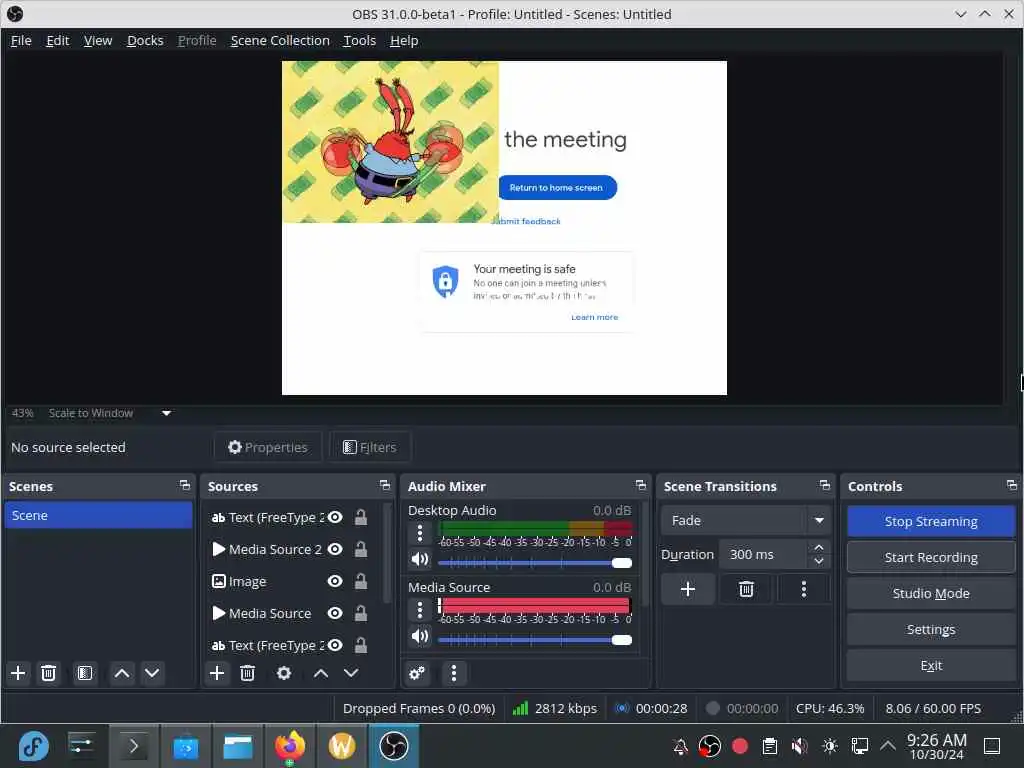The width and height of the screenshot is (1024, 768).
Task: Open OBS Settings button
Action: [x=931, y=629]
